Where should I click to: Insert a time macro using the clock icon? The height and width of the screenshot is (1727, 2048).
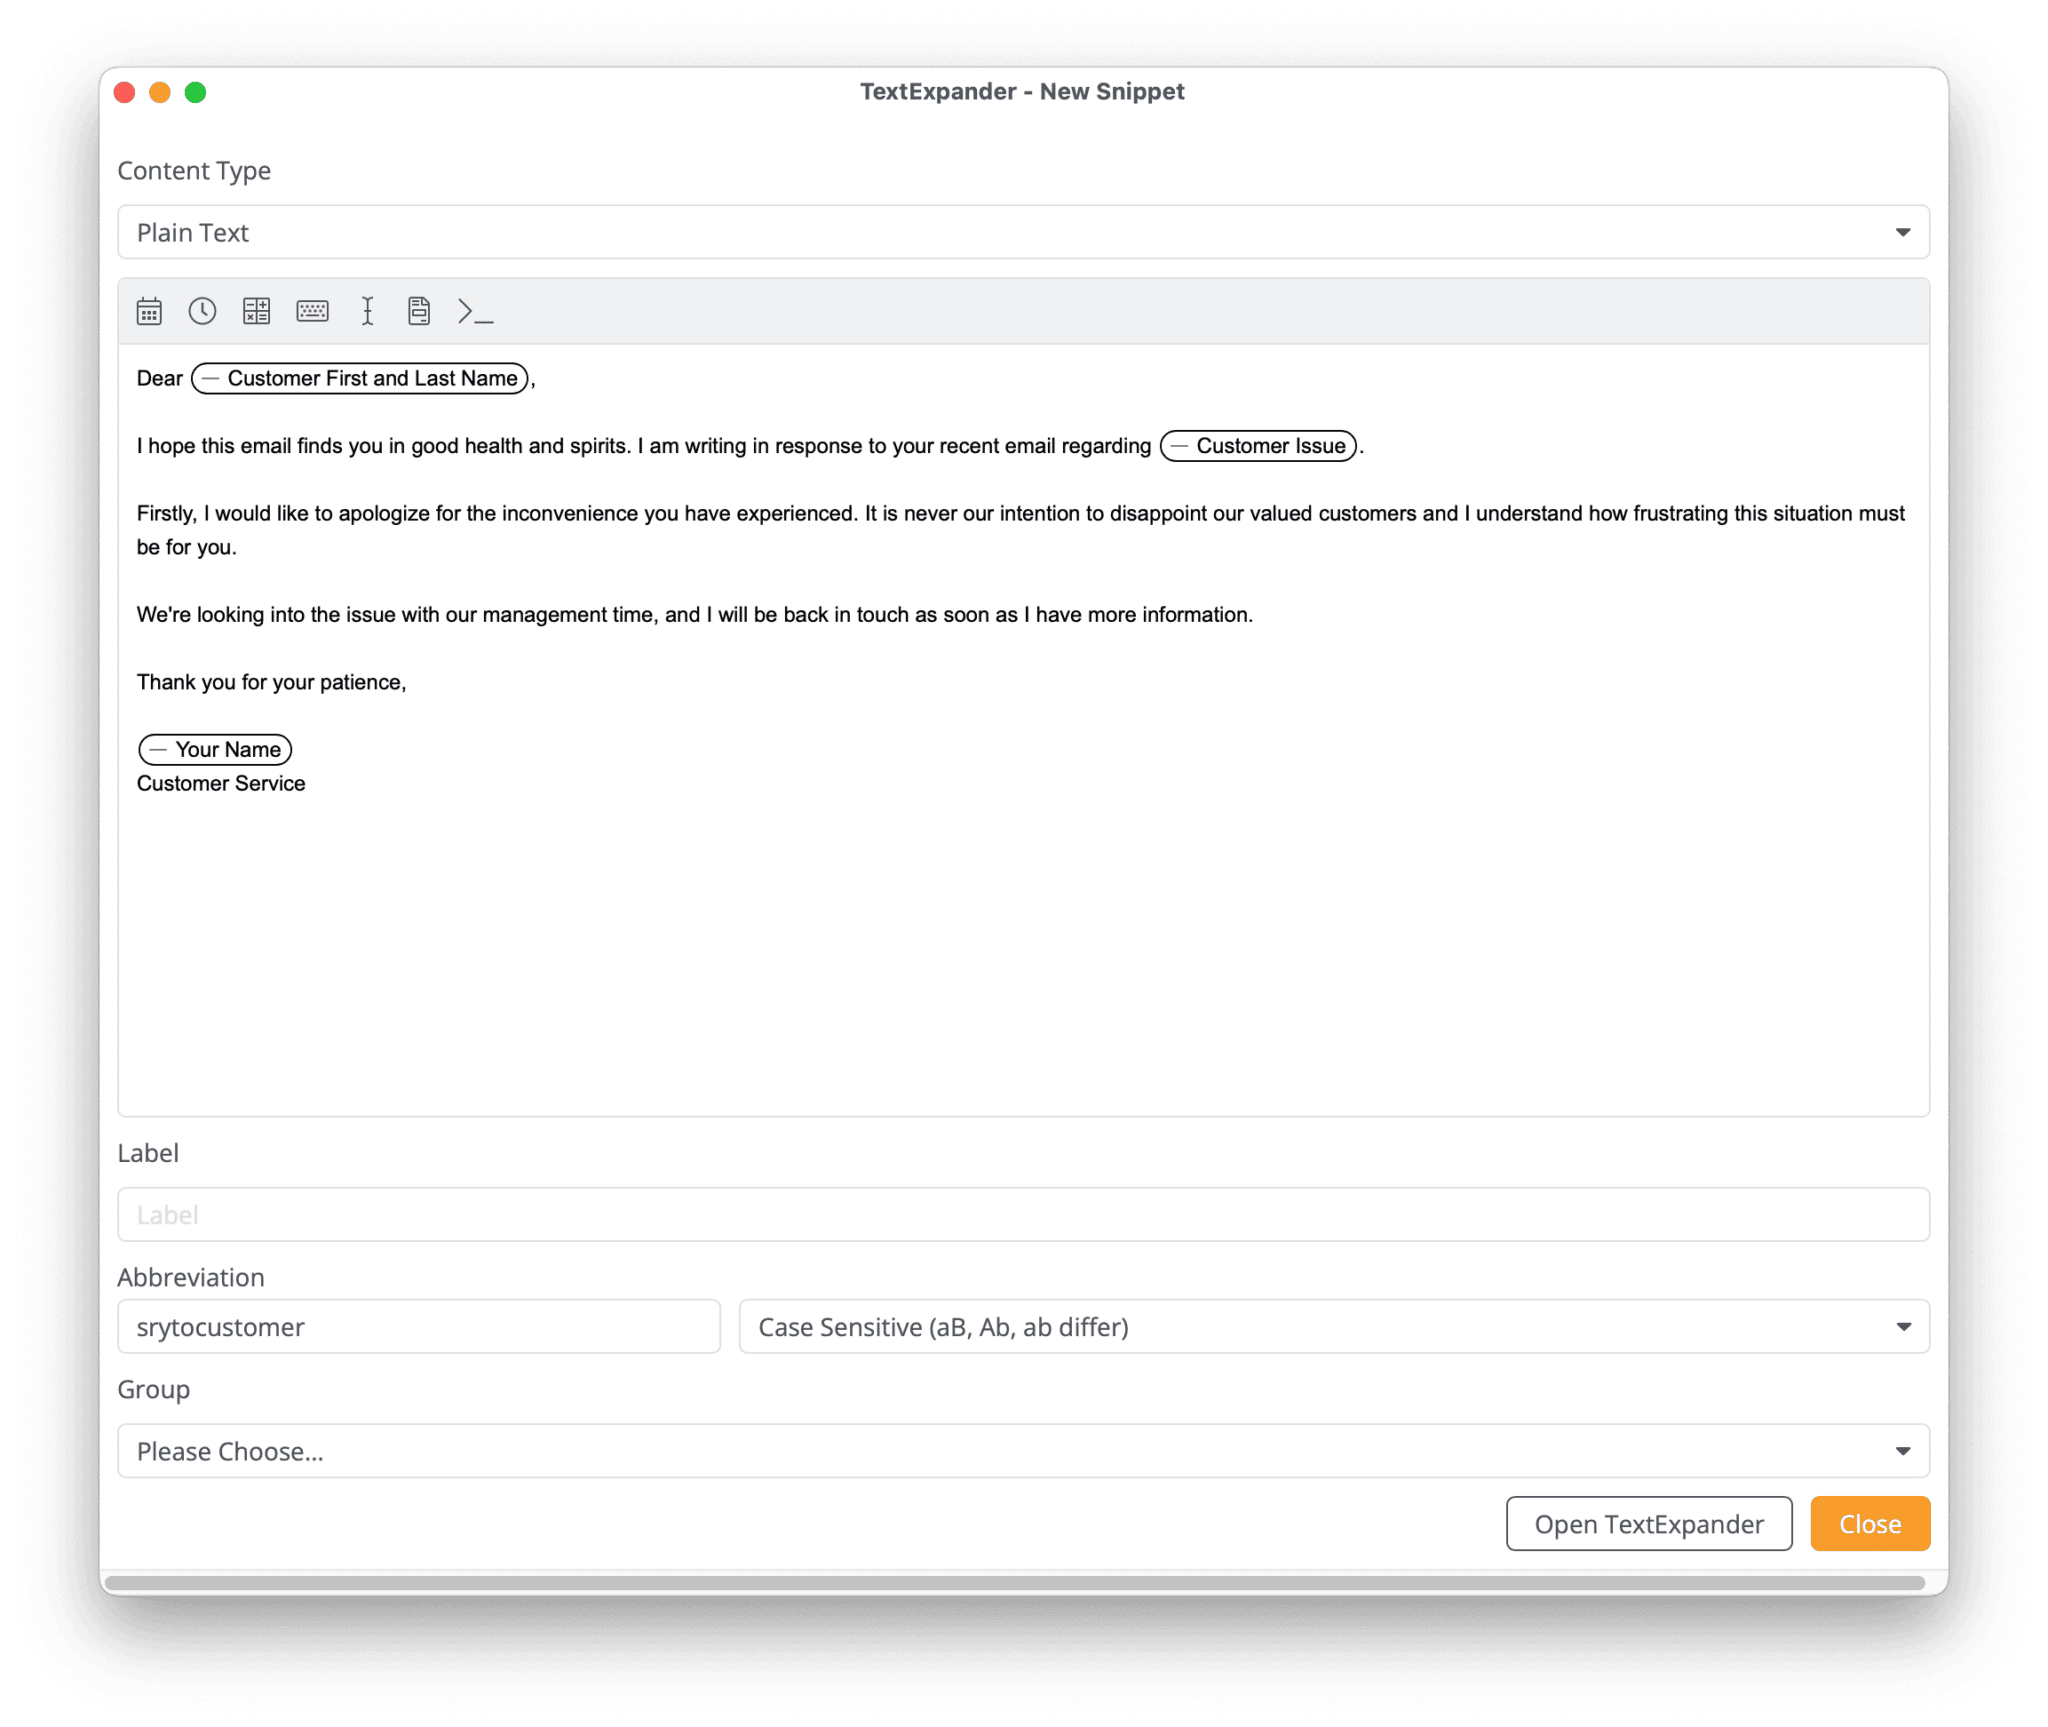point(203,311)
